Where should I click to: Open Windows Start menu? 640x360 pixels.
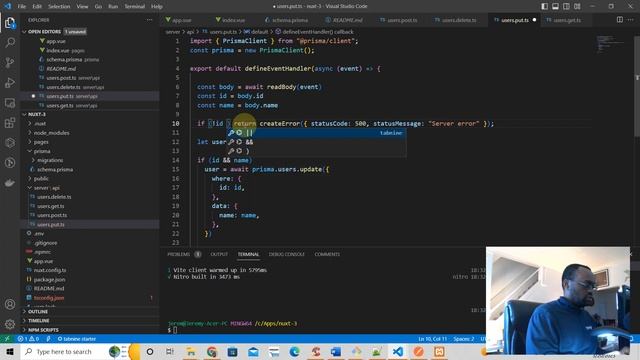coord(10,351)
